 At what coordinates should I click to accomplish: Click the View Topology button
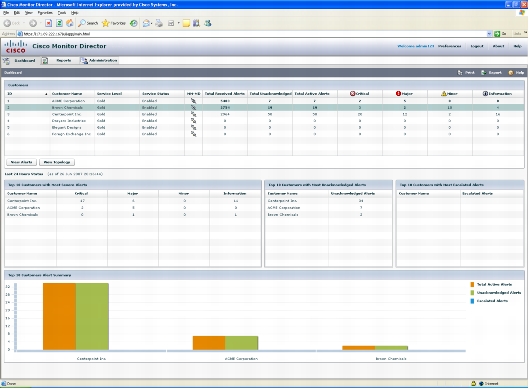pyautogui.click(x=57, y=162)
